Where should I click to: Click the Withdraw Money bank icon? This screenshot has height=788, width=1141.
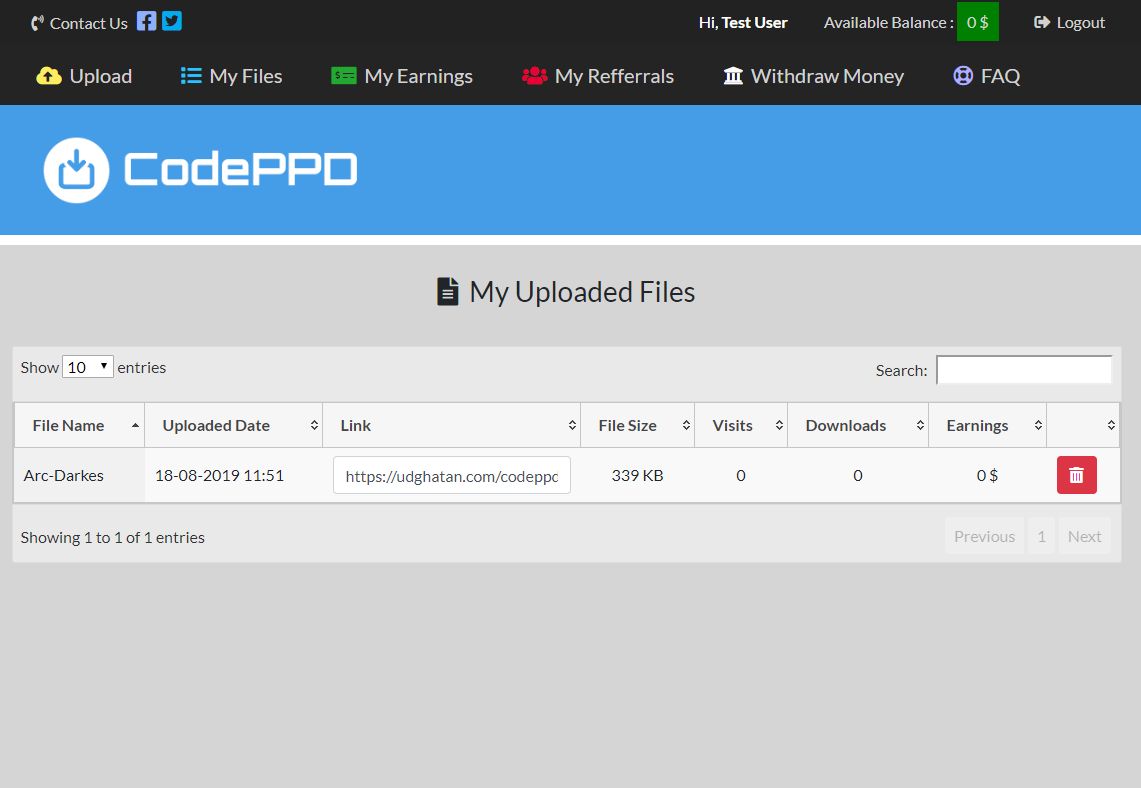click(x=733, y=76)
